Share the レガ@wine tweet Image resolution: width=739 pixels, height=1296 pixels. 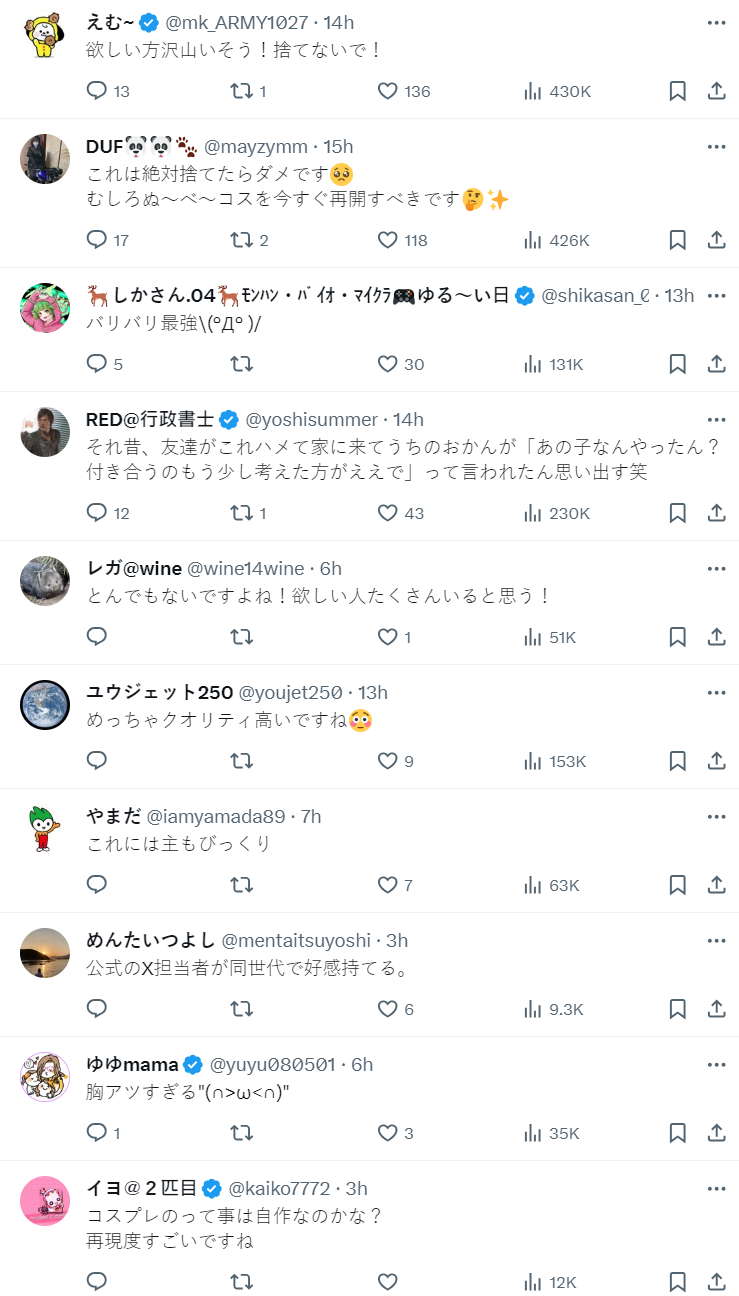tap(716, 637)
